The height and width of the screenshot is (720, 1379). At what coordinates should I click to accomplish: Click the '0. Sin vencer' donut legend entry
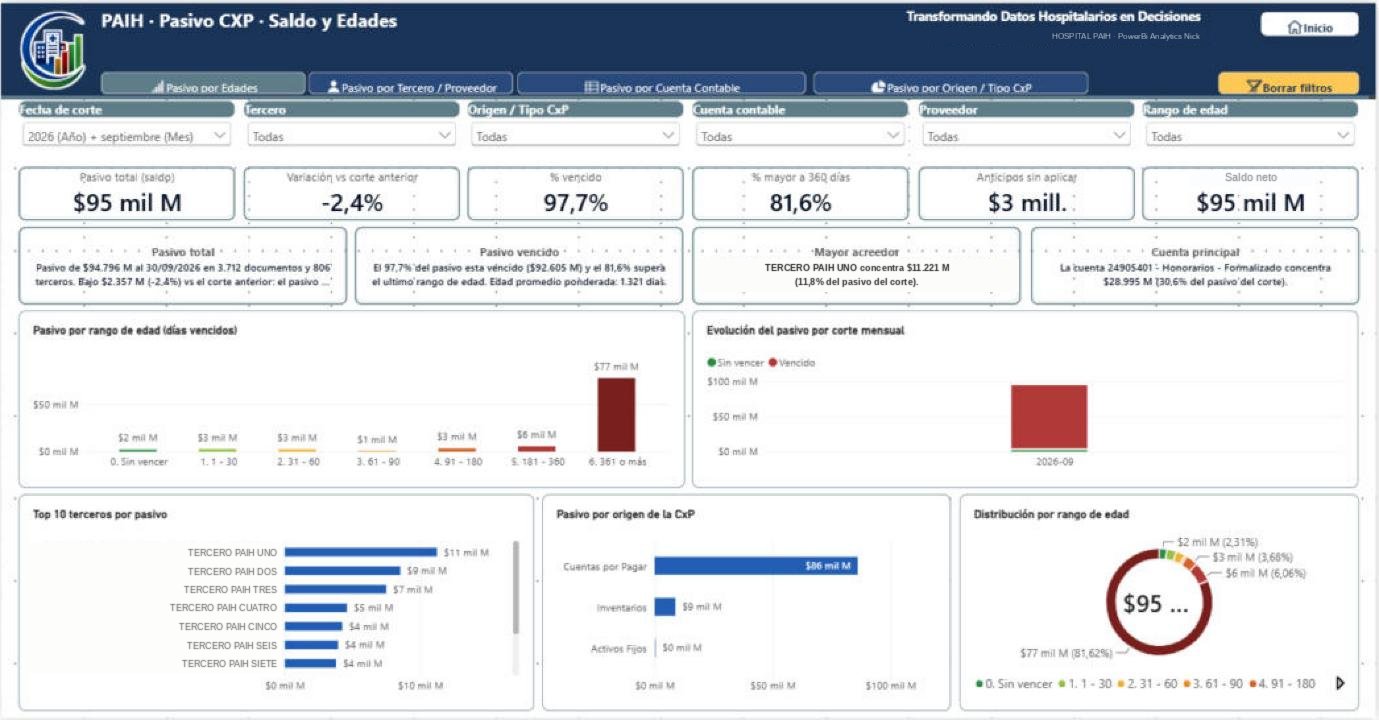click(x=1014, y=684)
